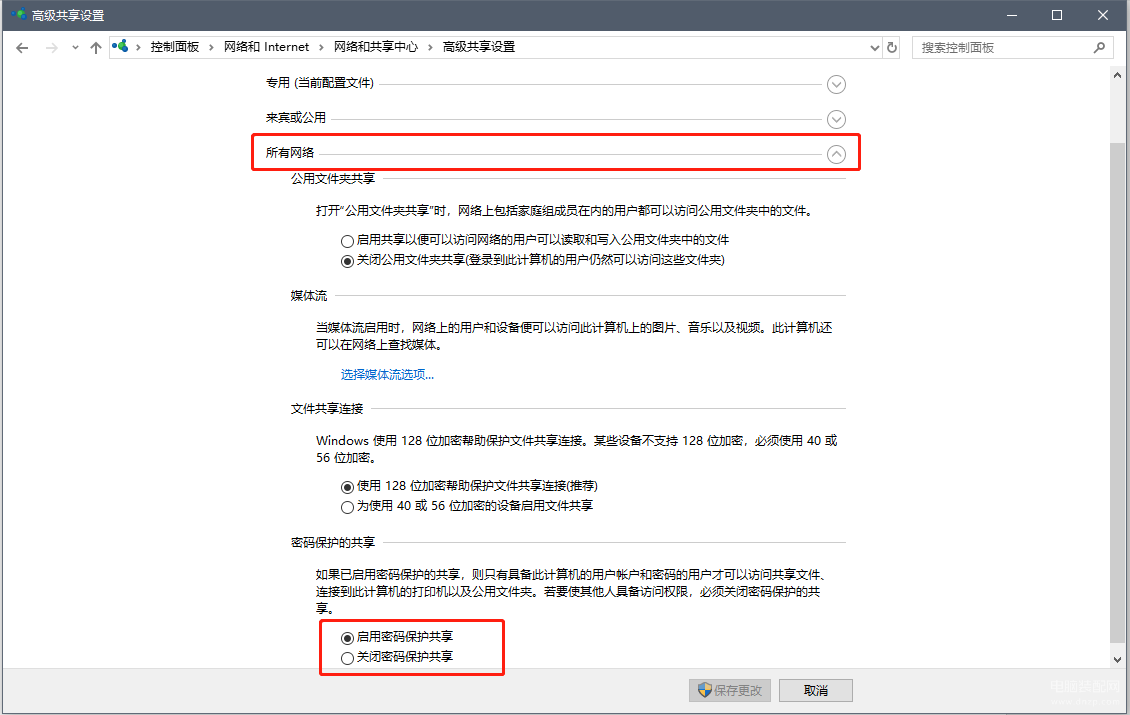The width and height of the screenshot is (1130, 715).
Task: Expand breadcrumb arrow after 网络和 Internet
Action: coord(321,48)
